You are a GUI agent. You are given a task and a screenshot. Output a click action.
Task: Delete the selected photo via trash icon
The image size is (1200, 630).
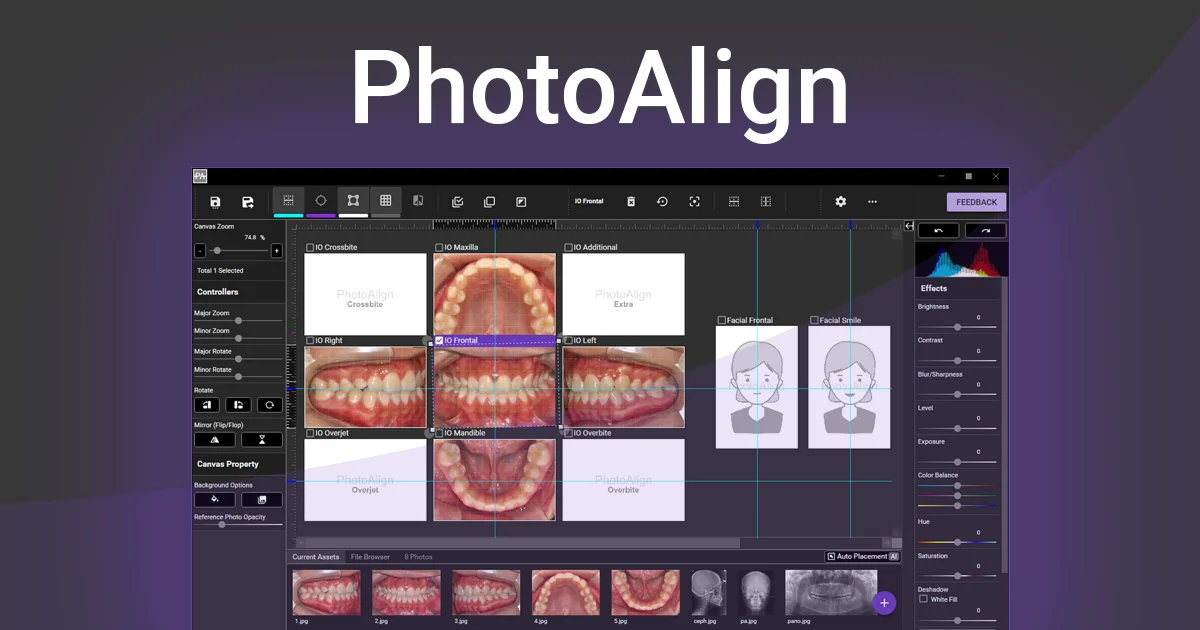631,201
